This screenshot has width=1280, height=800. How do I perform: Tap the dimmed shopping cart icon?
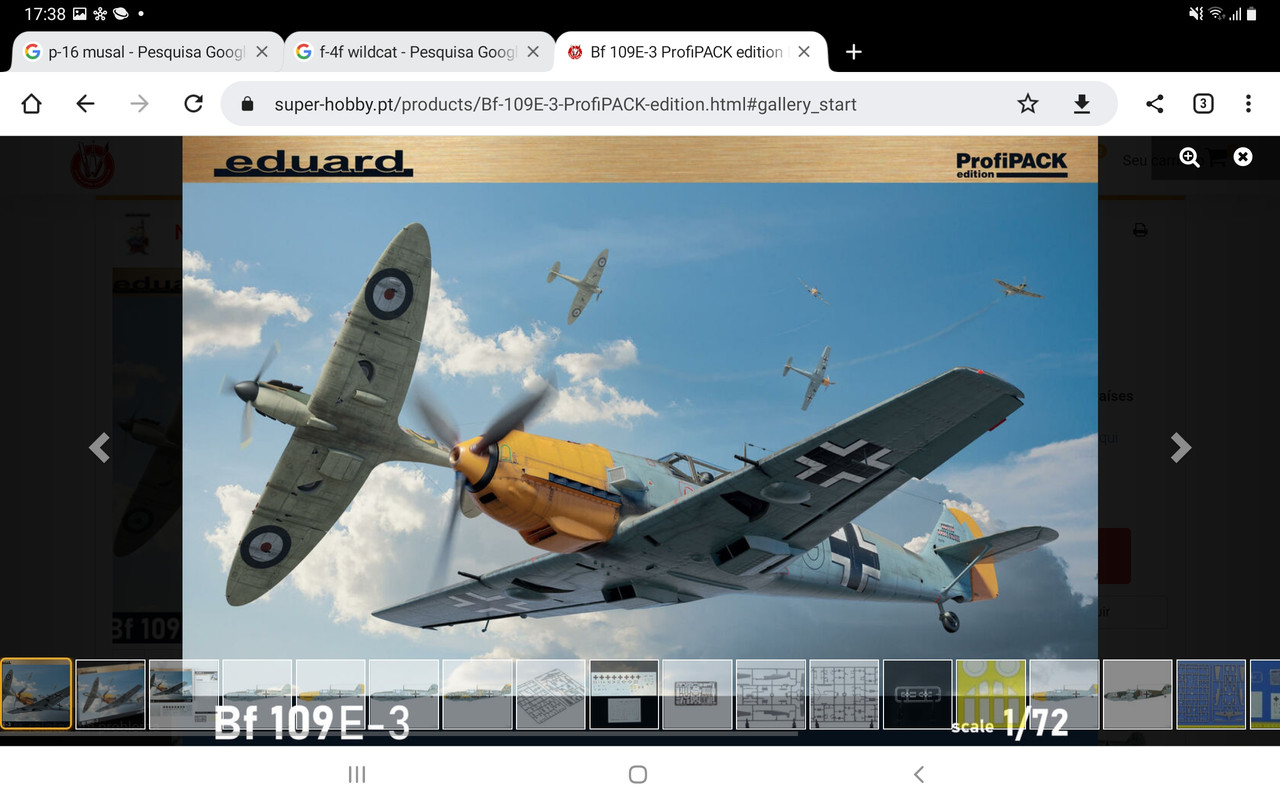point(1216,158)
